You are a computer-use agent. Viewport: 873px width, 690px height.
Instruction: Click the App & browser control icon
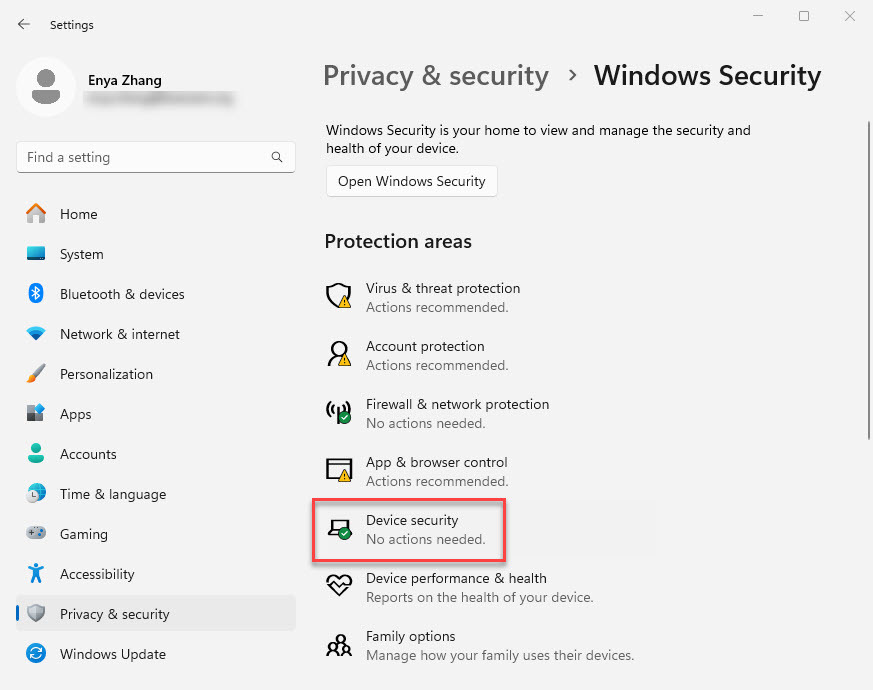(x=339, y=470)
